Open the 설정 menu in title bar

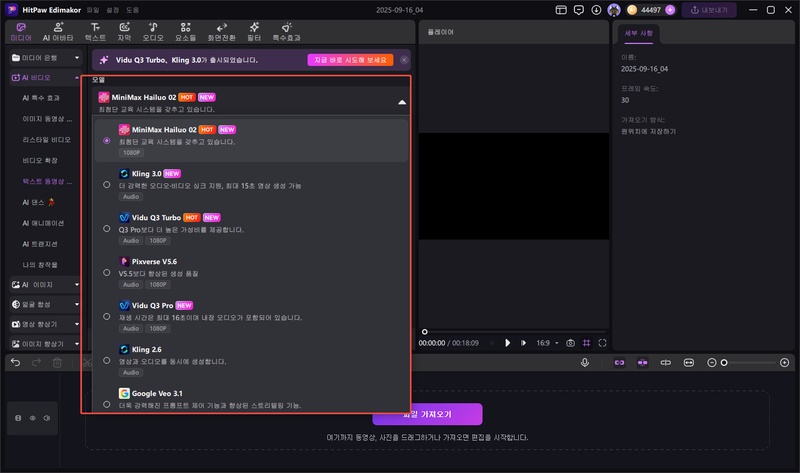[113, 10]
